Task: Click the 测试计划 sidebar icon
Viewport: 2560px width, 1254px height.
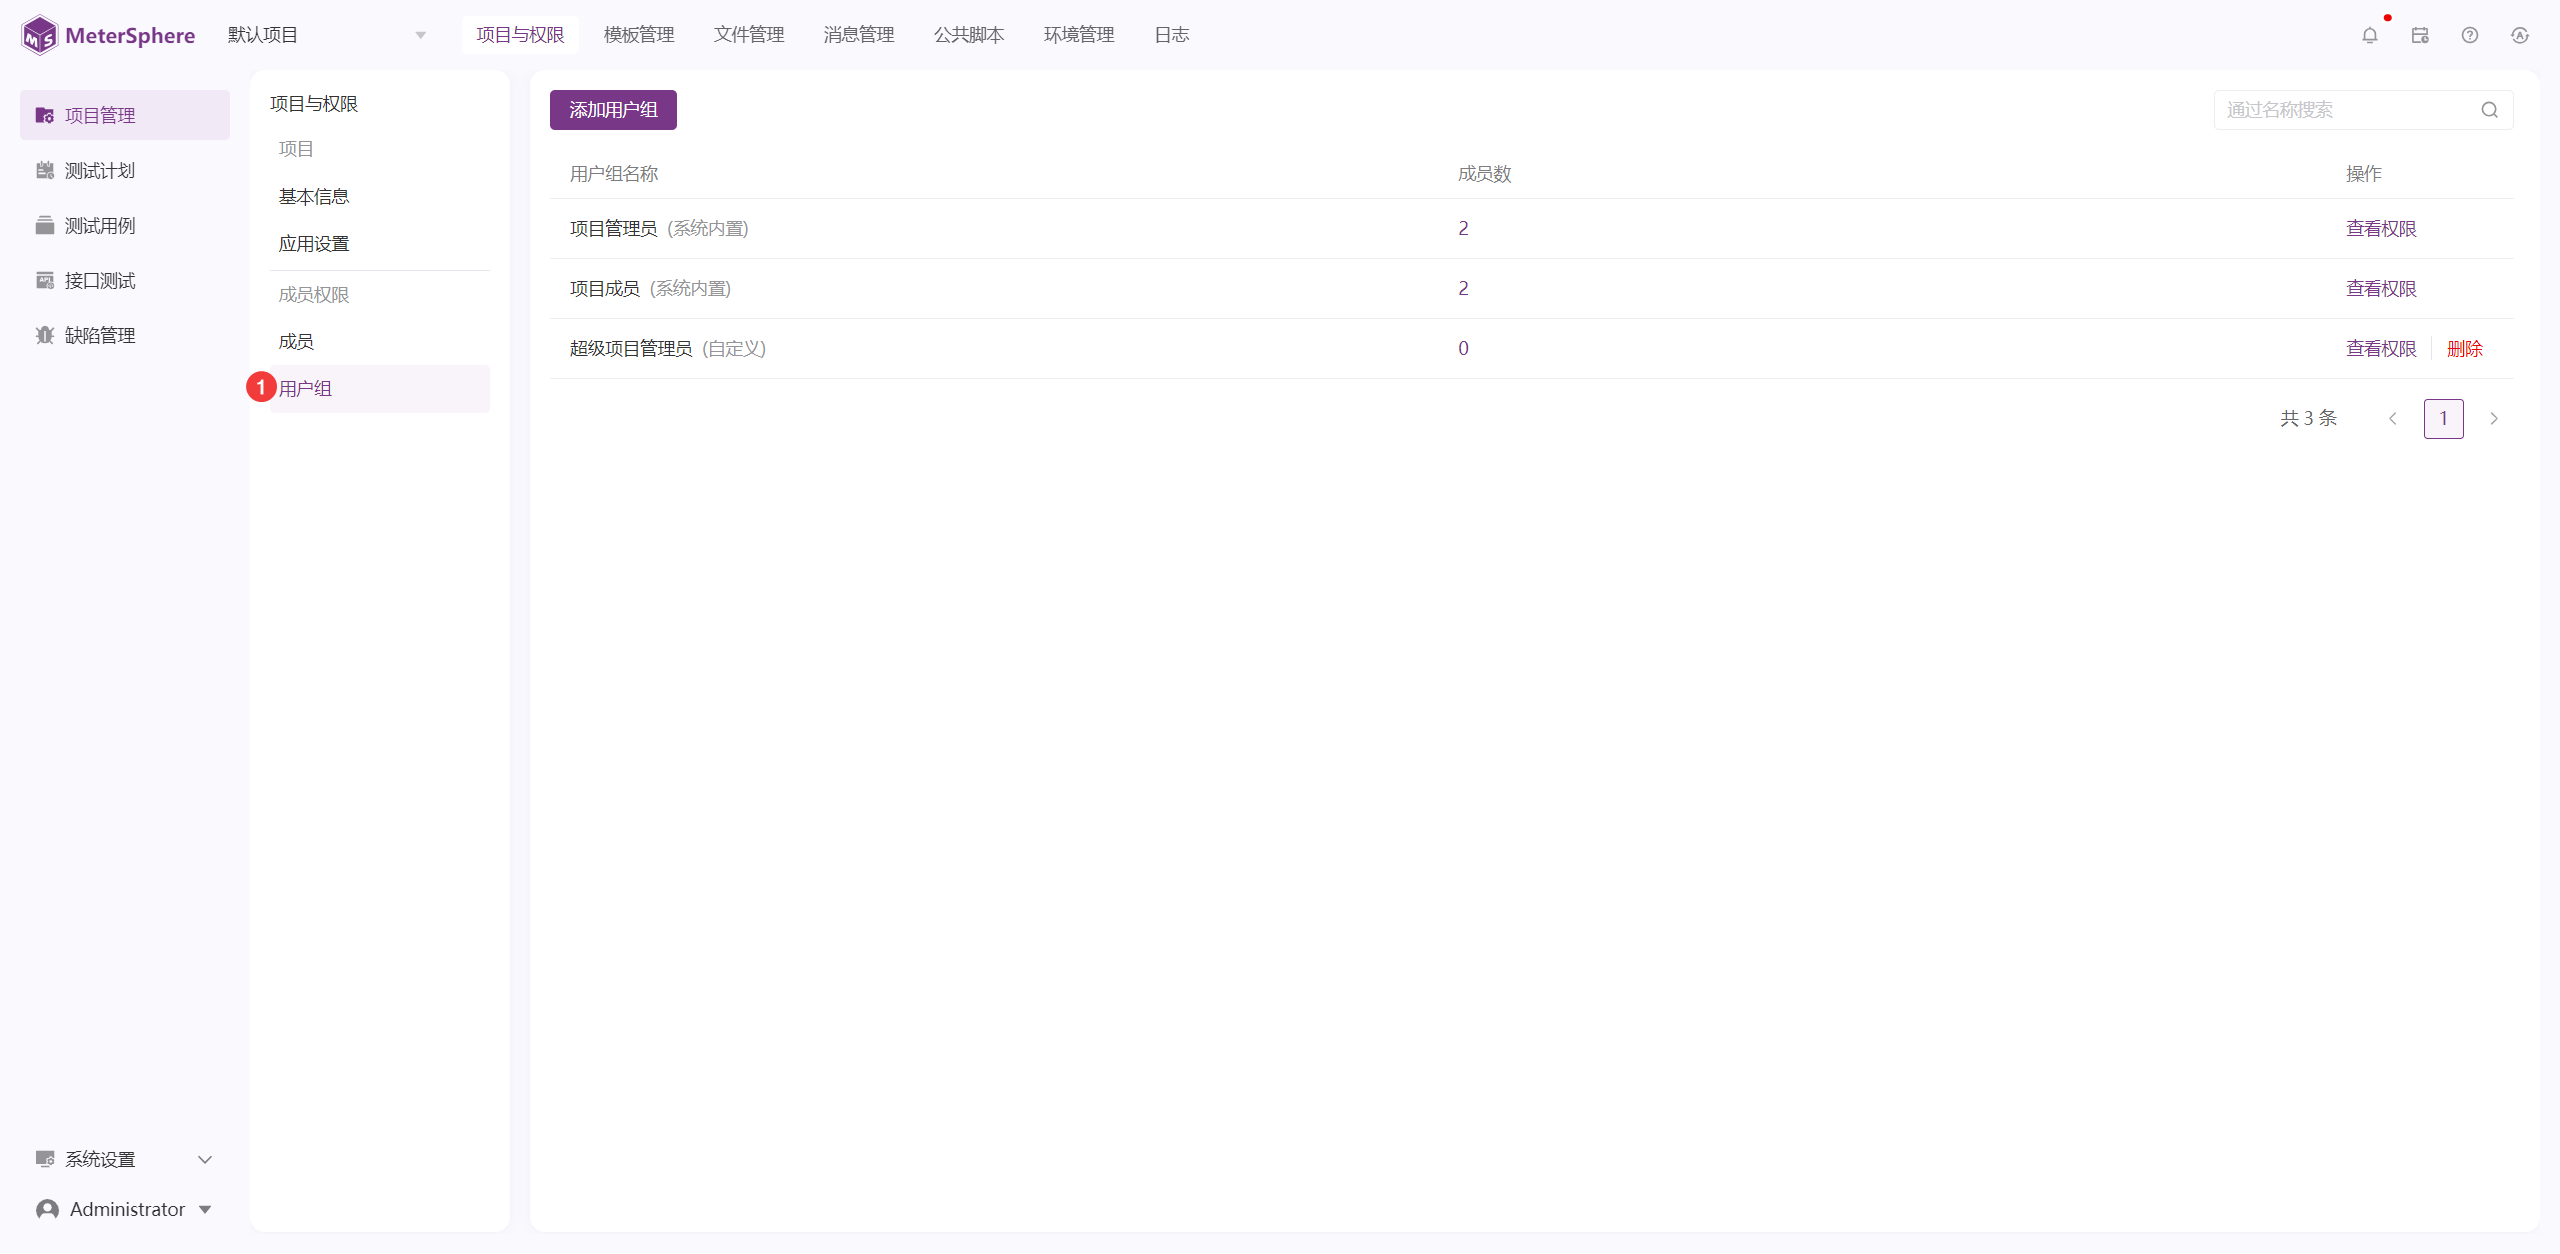Action: point(45,170)
